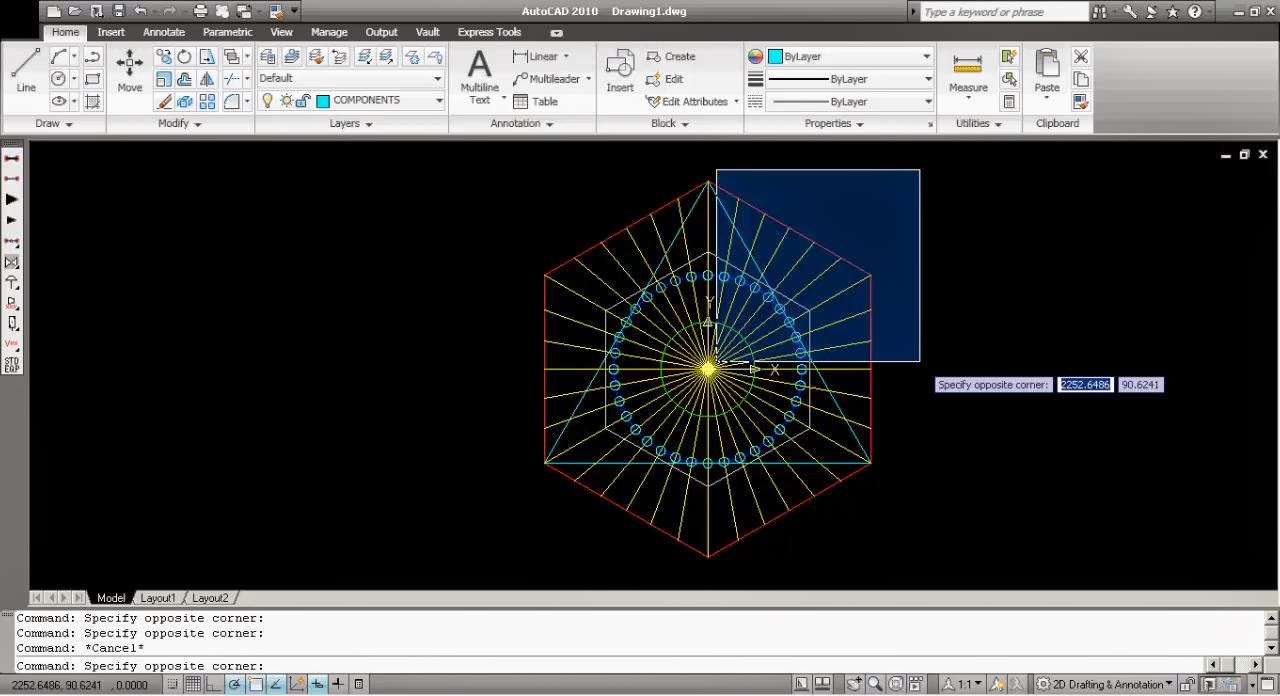
Task: Insert a Table from the Annotation panel
Action: pyautogui.click(x=538, y=101)
